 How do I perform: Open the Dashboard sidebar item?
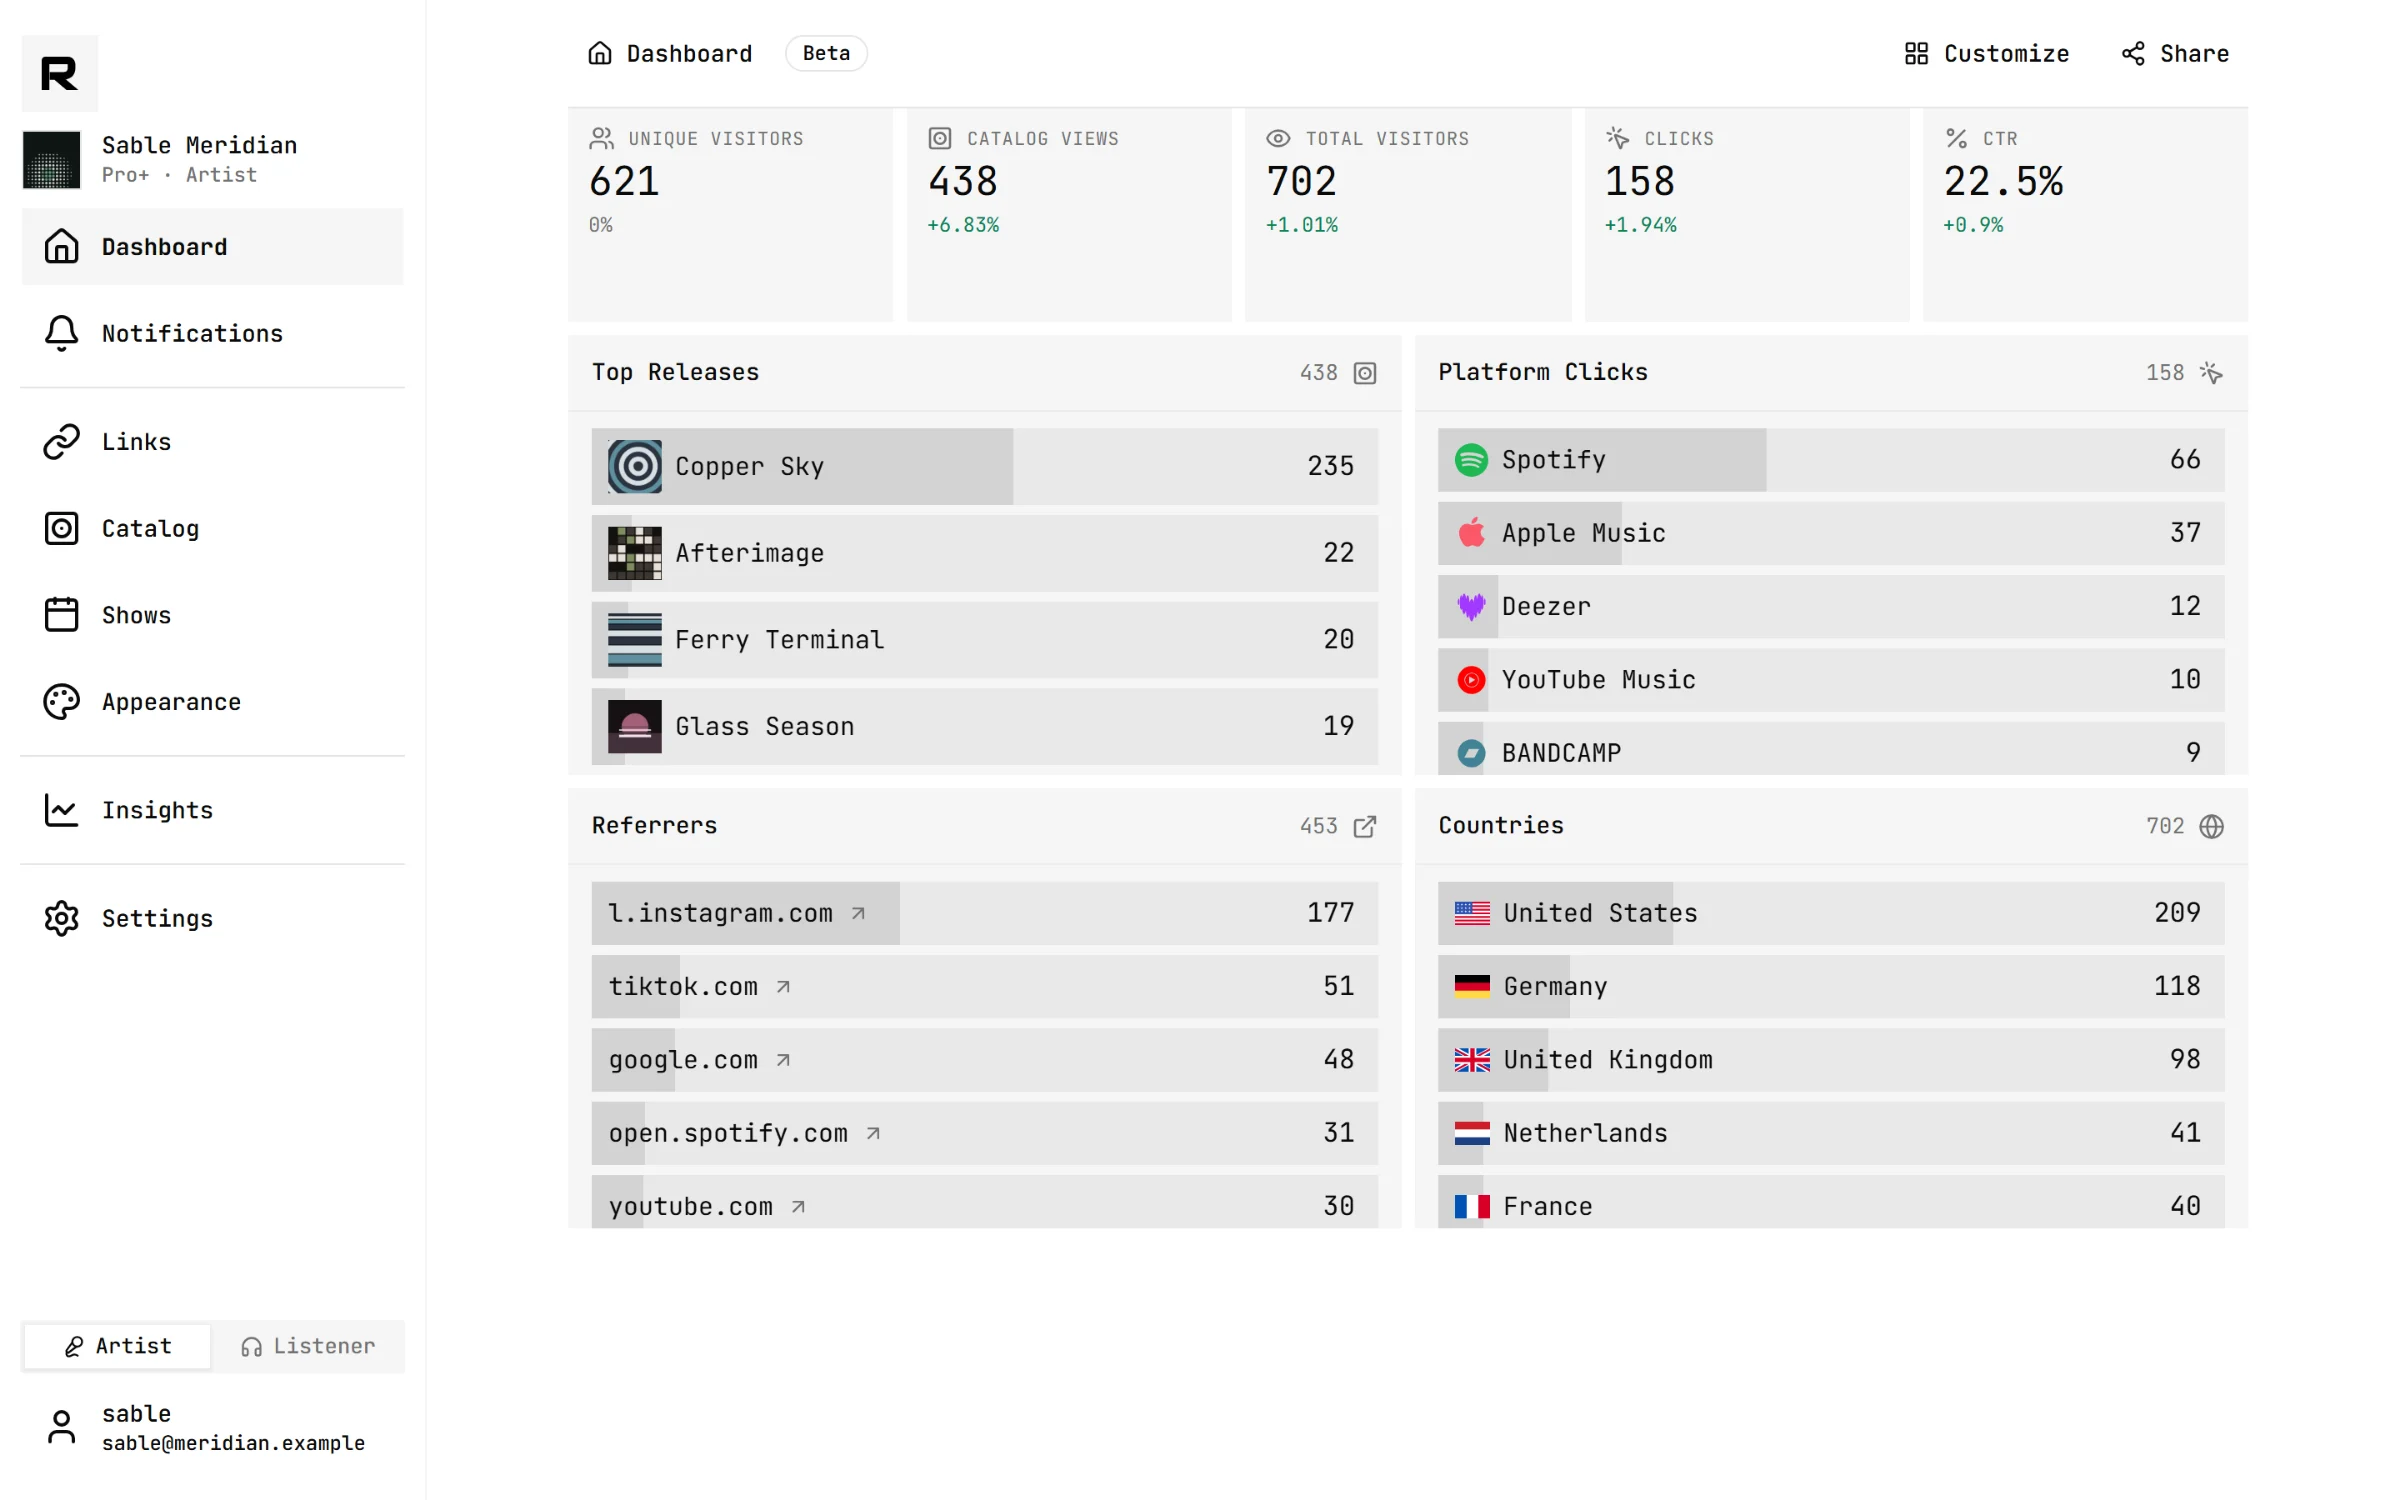tap(212, 246)
